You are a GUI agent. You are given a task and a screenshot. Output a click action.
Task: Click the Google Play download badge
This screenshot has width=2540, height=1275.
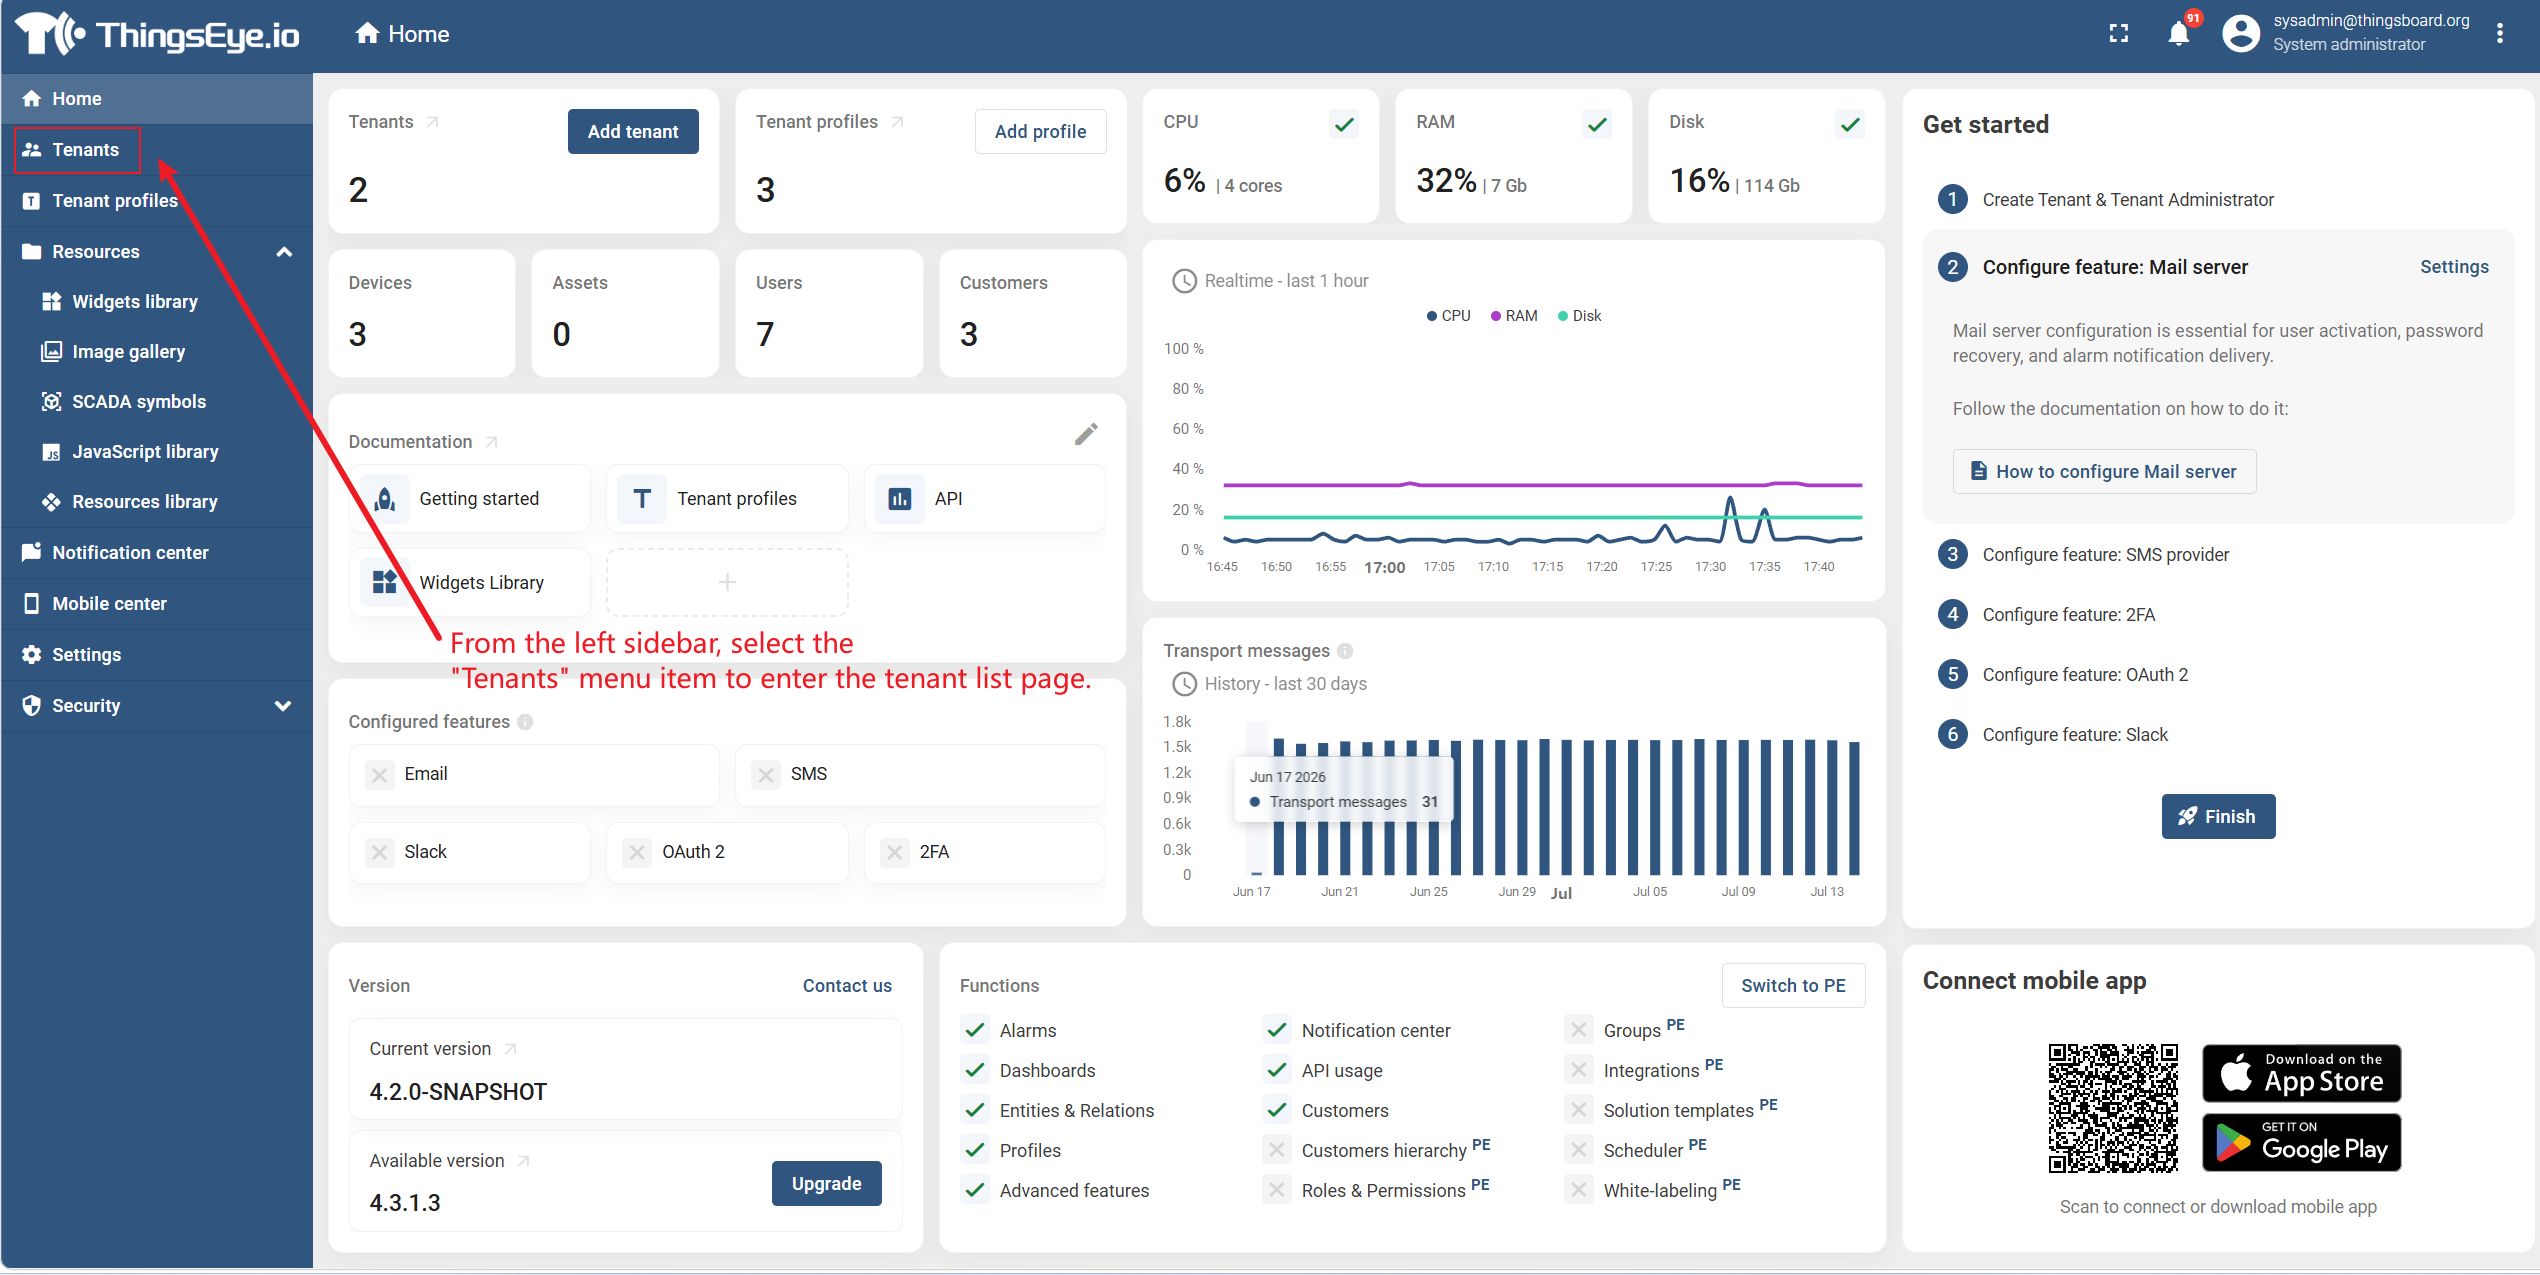click(2301, 1142)
